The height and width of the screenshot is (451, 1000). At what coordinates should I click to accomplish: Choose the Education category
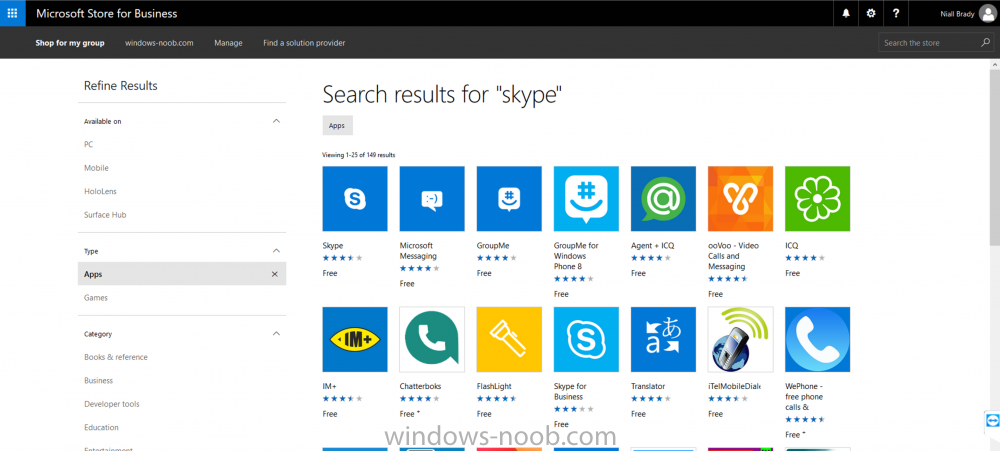point(101,427)
